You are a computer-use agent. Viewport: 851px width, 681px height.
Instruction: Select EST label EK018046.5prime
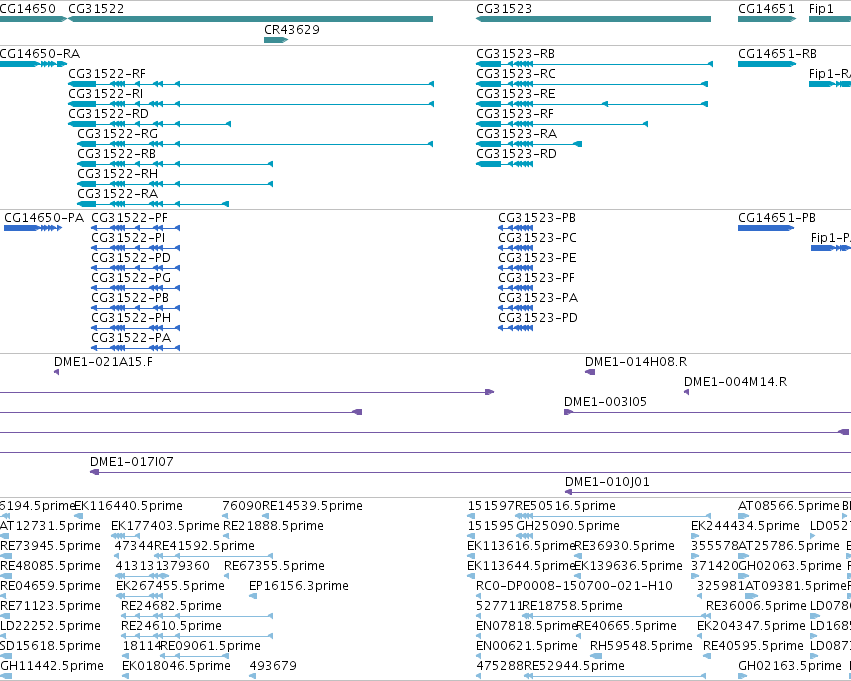click(176, 666)
